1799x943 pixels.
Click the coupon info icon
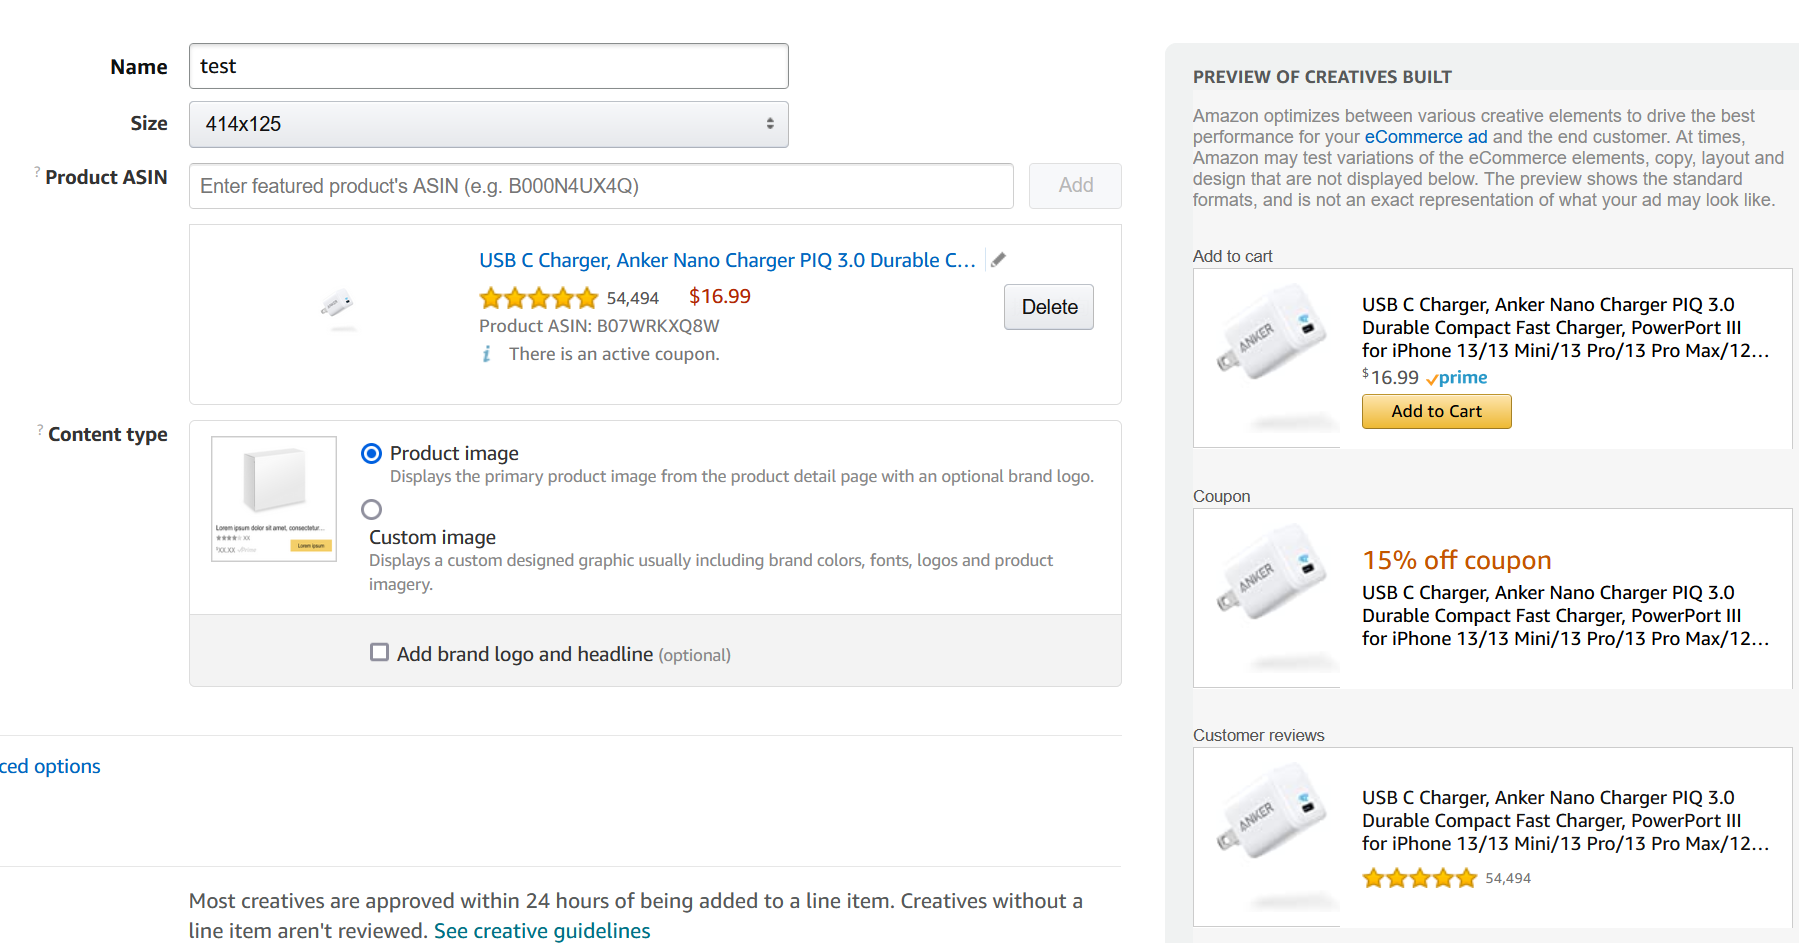coord(487,354)
